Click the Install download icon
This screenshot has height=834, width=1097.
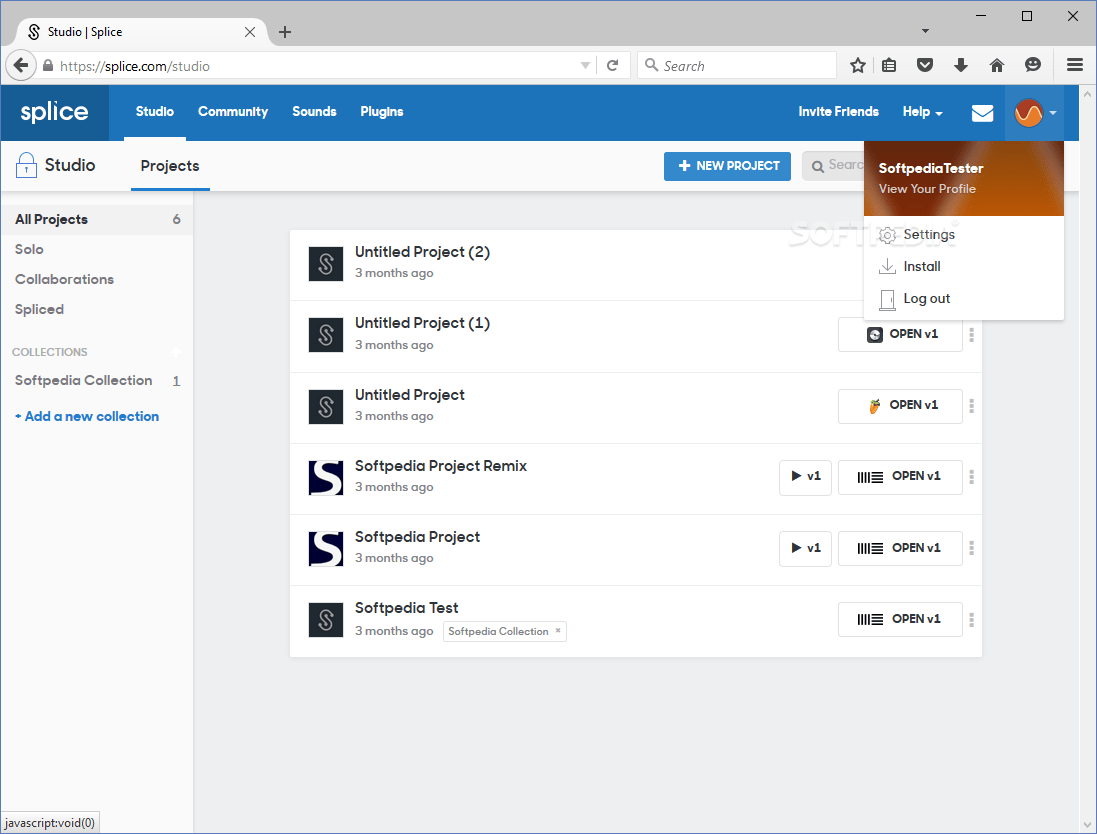tap(887, 267)
